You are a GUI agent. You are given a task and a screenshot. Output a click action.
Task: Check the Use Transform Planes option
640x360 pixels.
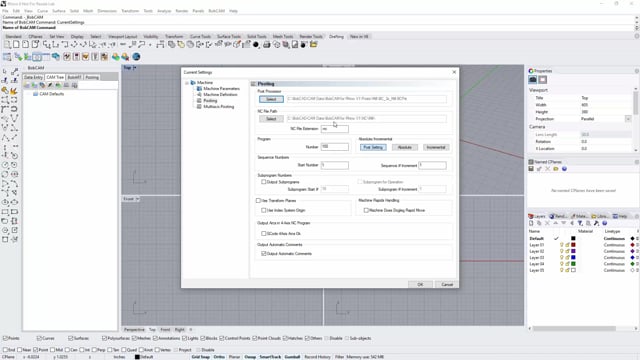(x=258, y=200)
